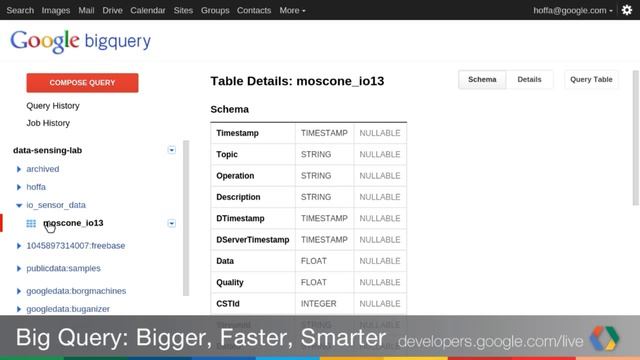Image resolution: width=640 pixels, height=360 pixels.
Task: Expand publicdata:samples dataset arrow
Action: coord(19,268)
